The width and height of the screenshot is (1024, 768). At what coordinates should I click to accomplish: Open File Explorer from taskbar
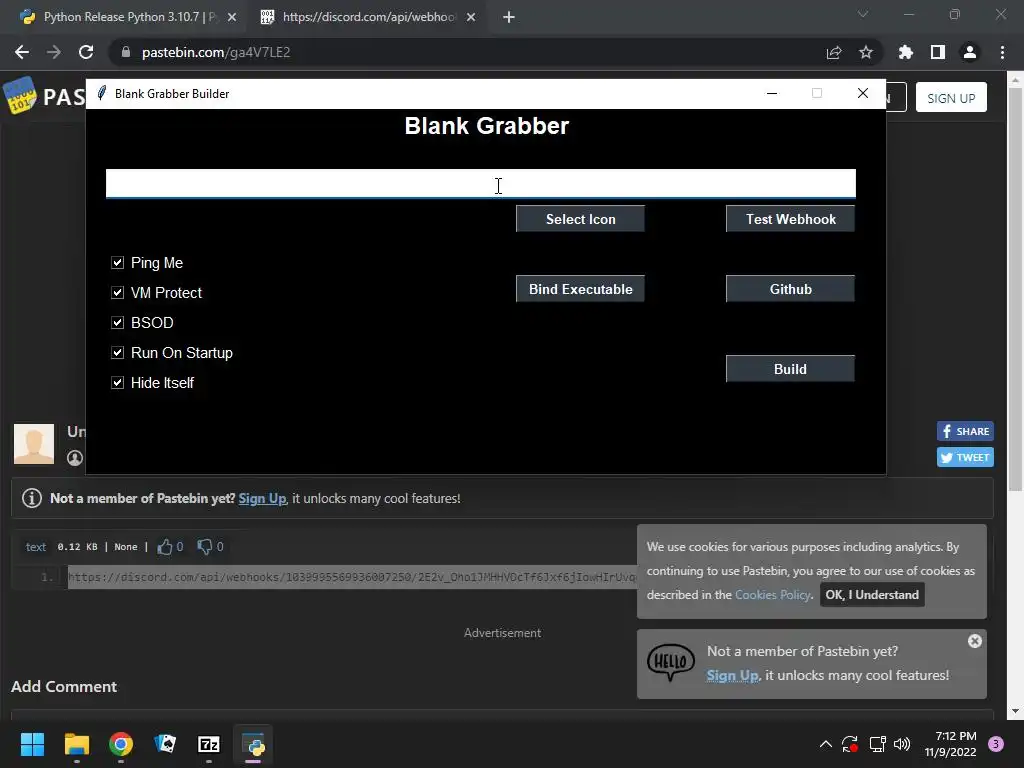(x=76, y=744)
